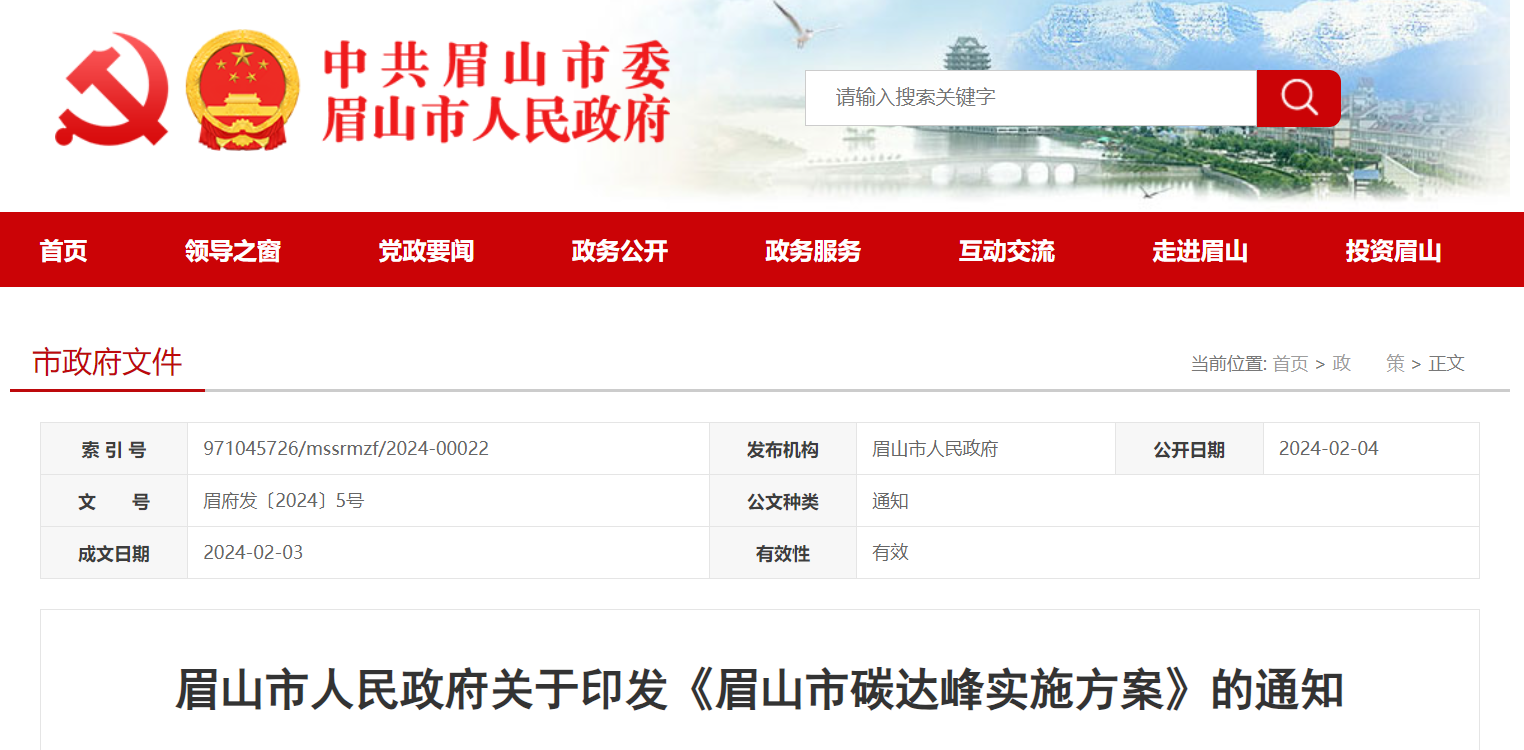
Task: Navigate to the 互动交流 section
Action: 1006,251
